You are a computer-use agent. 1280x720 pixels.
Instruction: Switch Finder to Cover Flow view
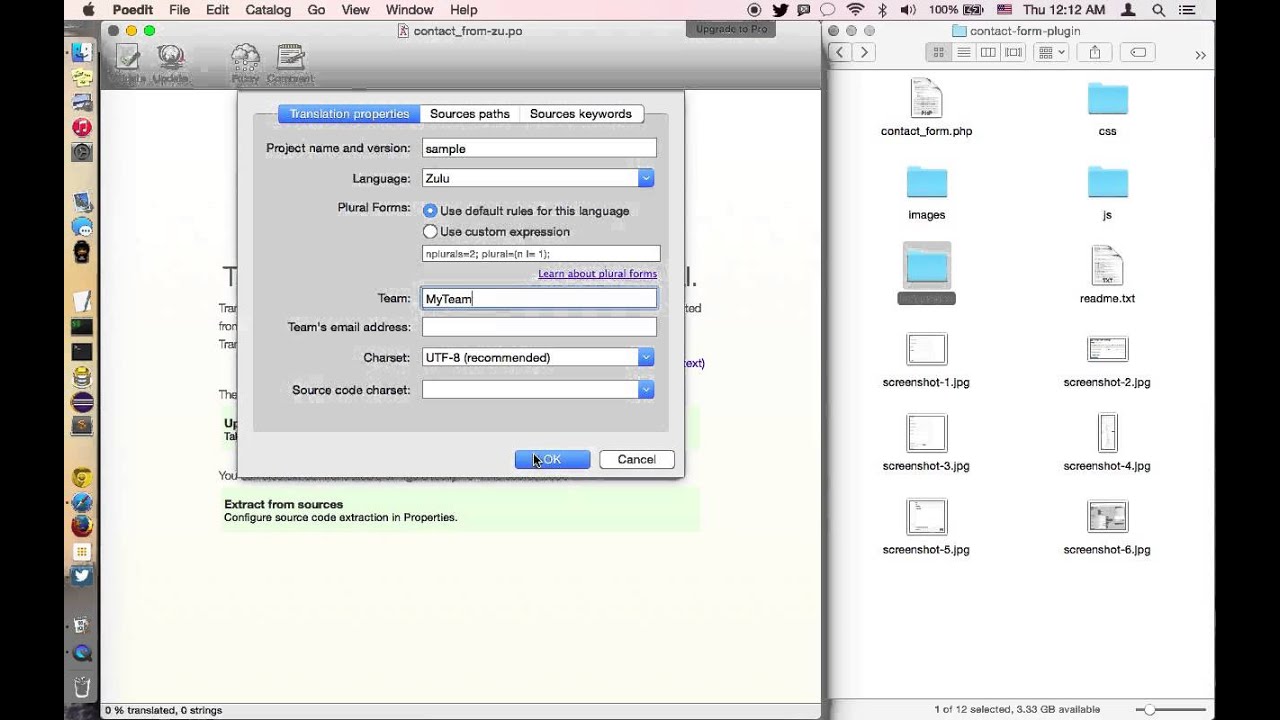coord(1013,52)
